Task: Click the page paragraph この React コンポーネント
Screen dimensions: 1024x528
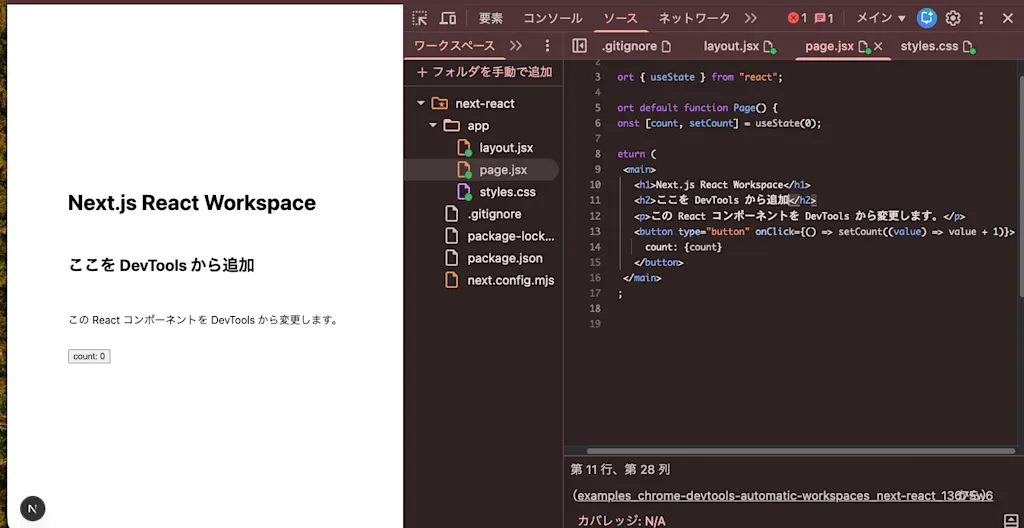Action: pyautogui.click(x=203, y=320)
